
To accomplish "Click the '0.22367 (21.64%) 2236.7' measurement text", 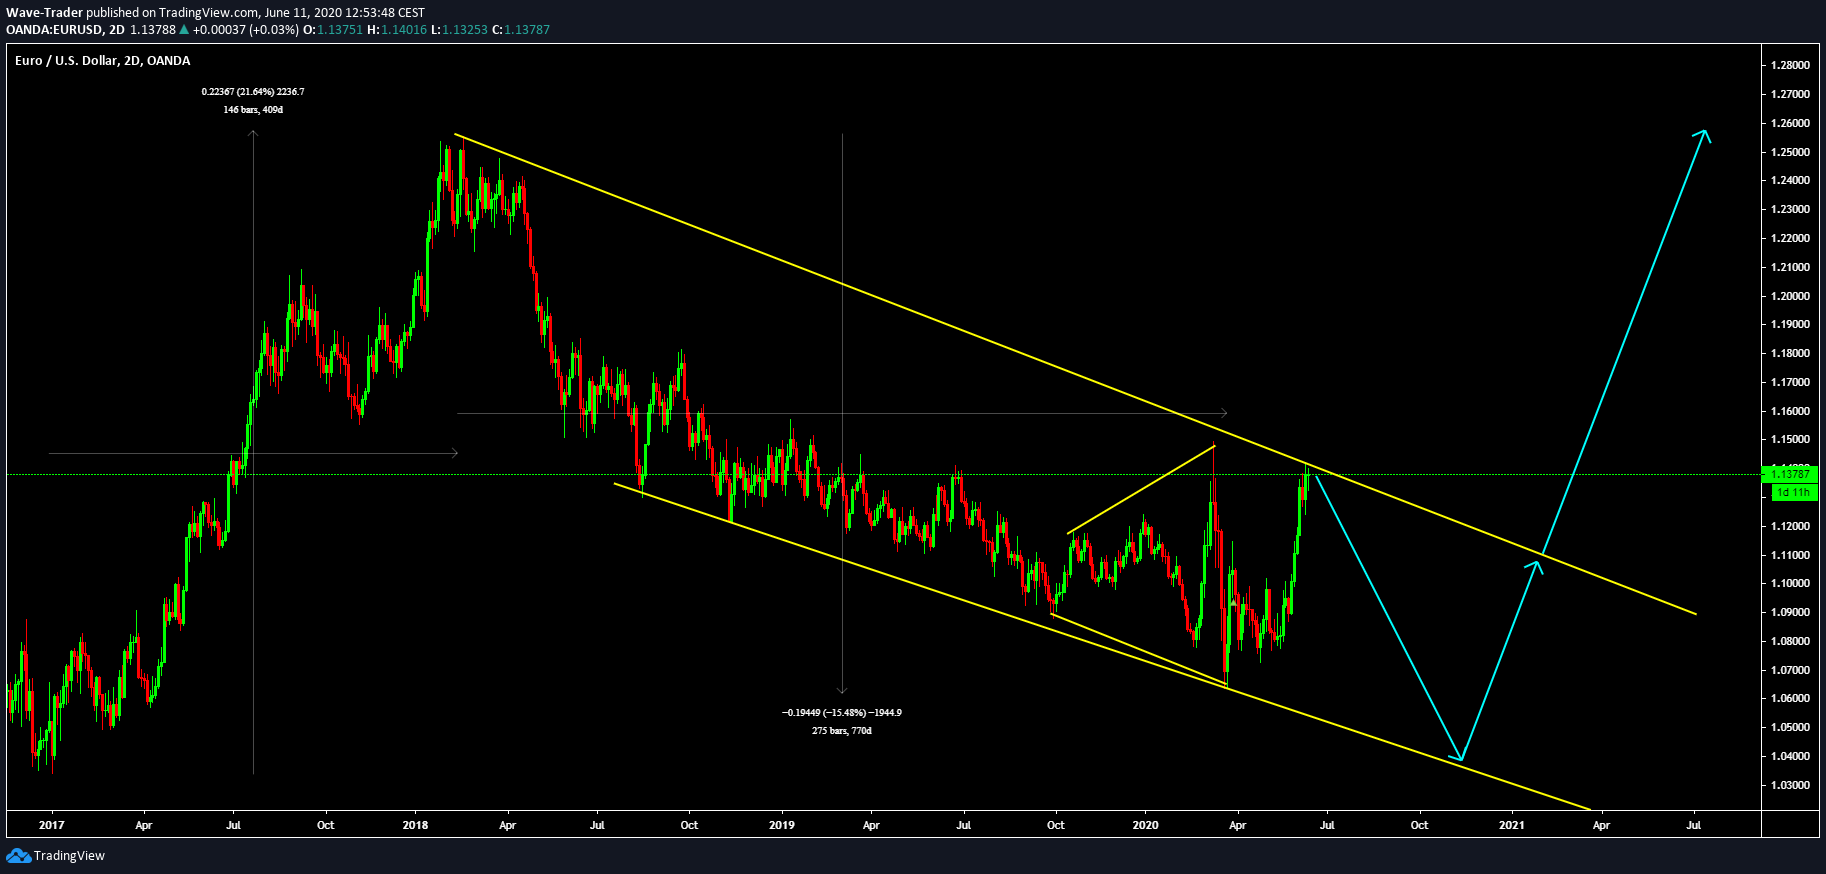I will click(x=253, y=92).
